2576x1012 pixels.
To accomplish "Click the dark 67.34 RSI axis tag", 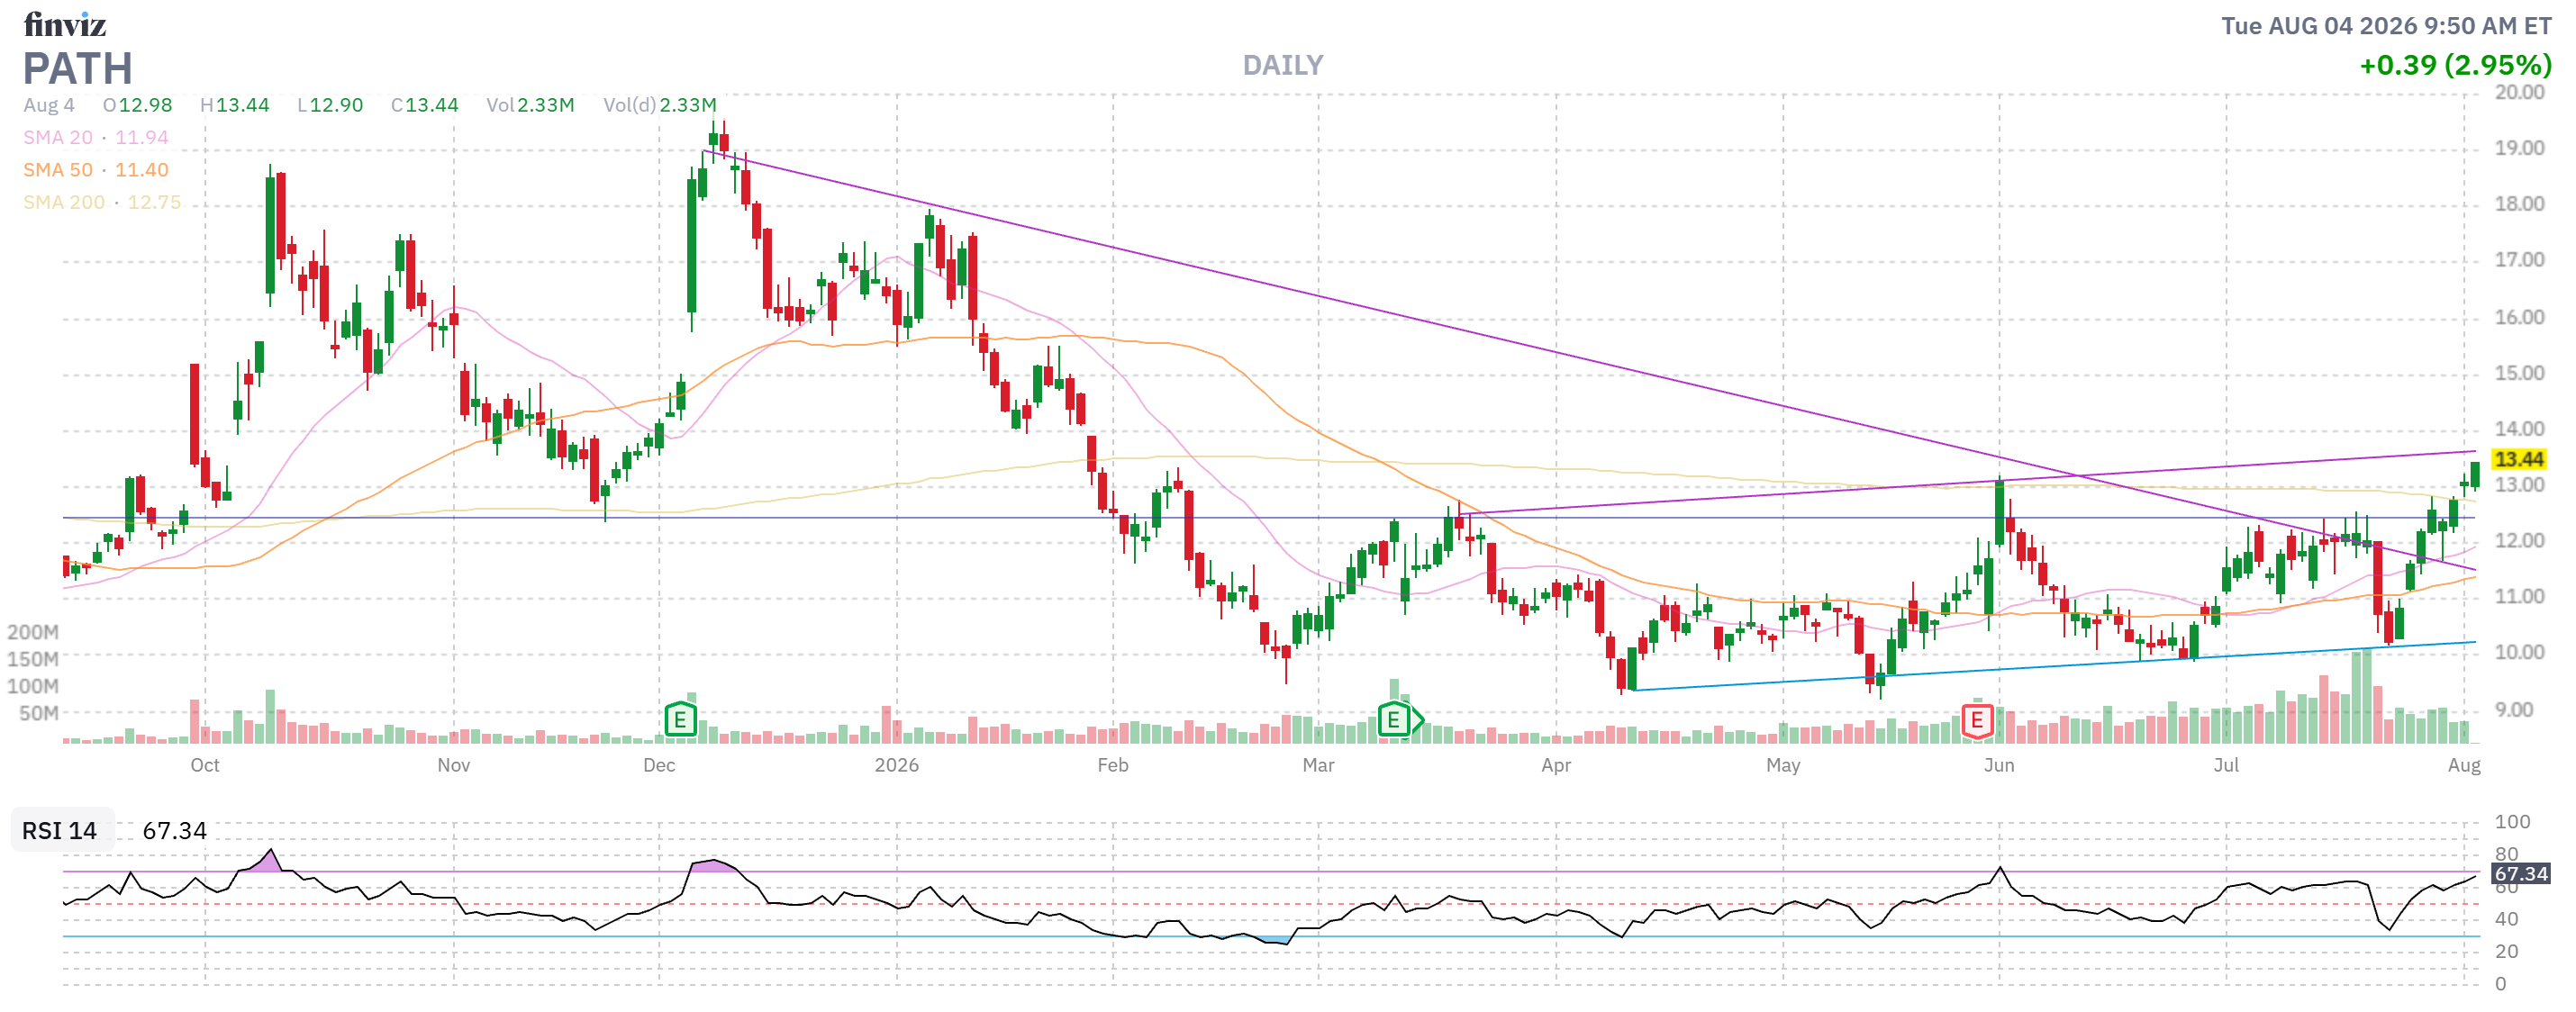I will pyautogui.click(x=2520, y=874).
